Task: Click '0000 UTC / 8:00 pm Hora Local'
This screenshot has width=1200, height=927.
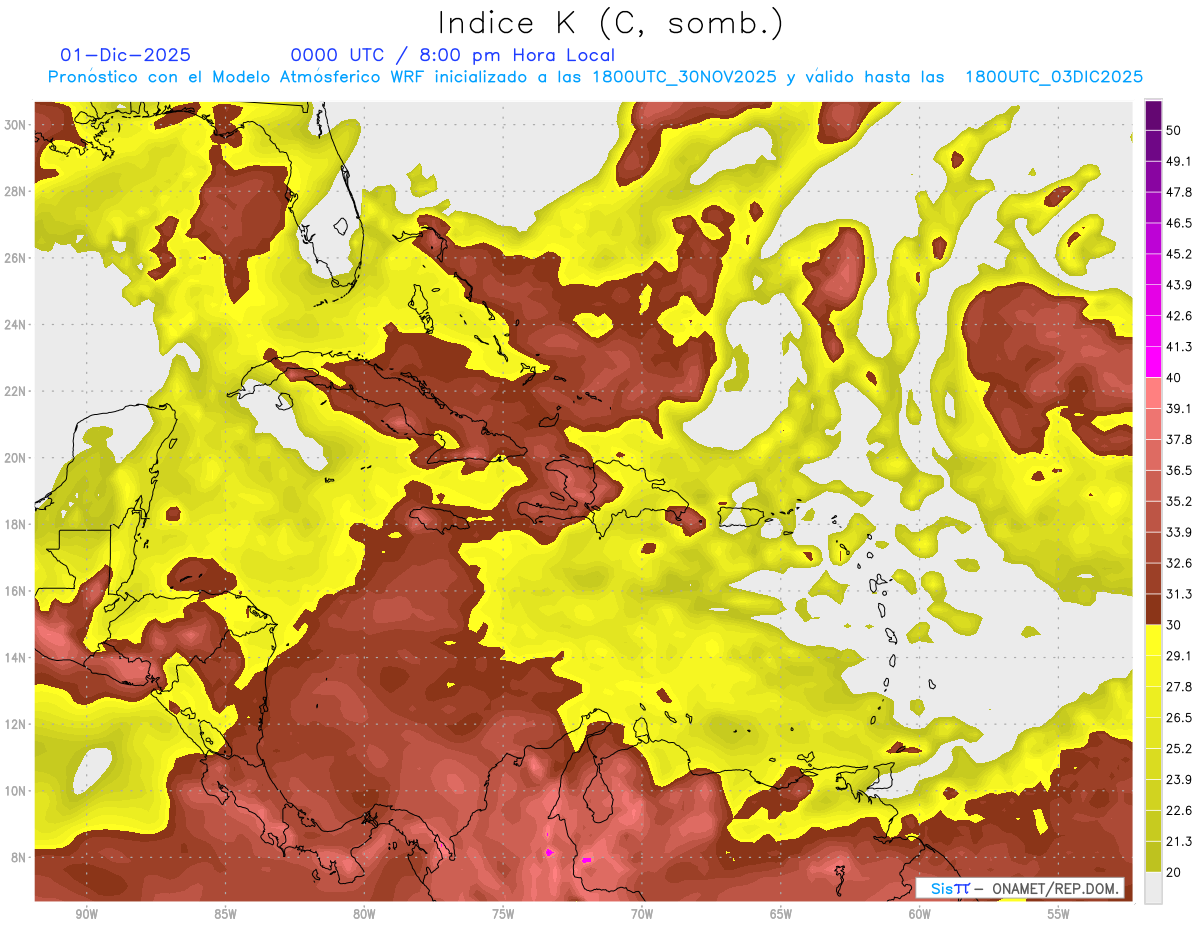Action: coord(452,55)
